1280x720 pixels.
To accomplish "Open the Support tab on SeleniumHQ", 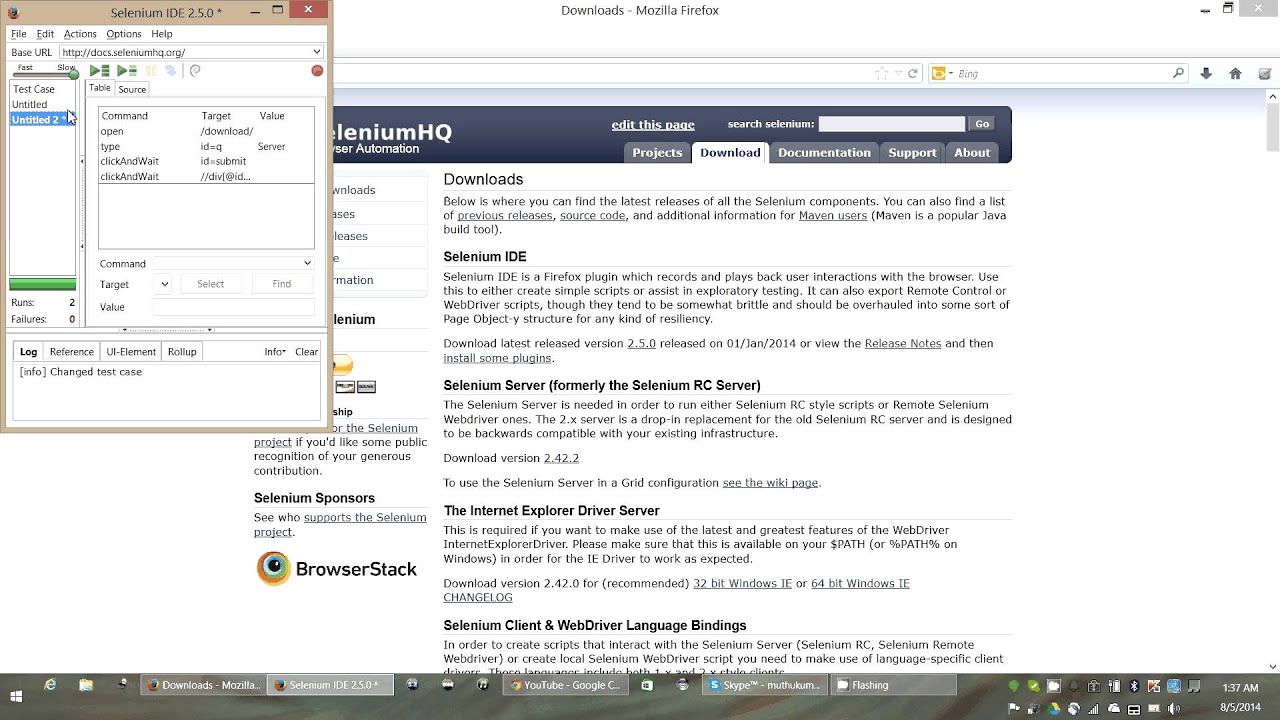I will pyautogui.click(x=912, y=152).
